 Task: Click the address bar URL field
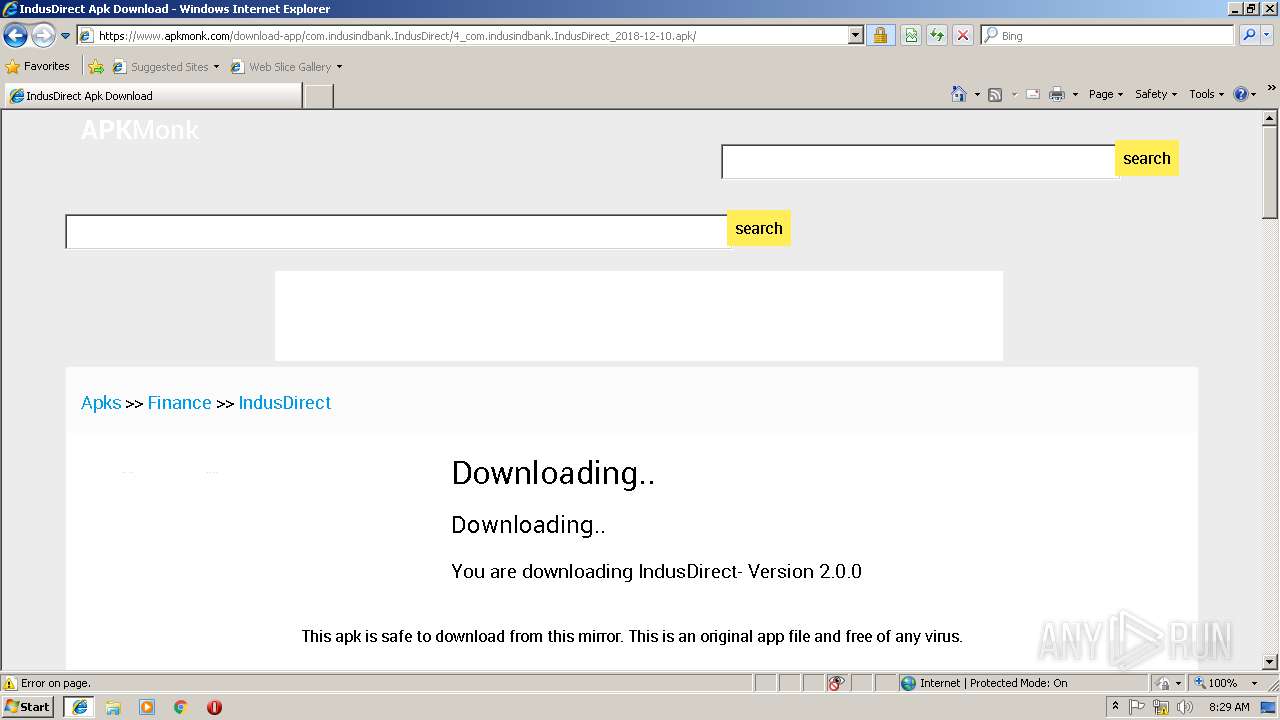tap(462, 36)
